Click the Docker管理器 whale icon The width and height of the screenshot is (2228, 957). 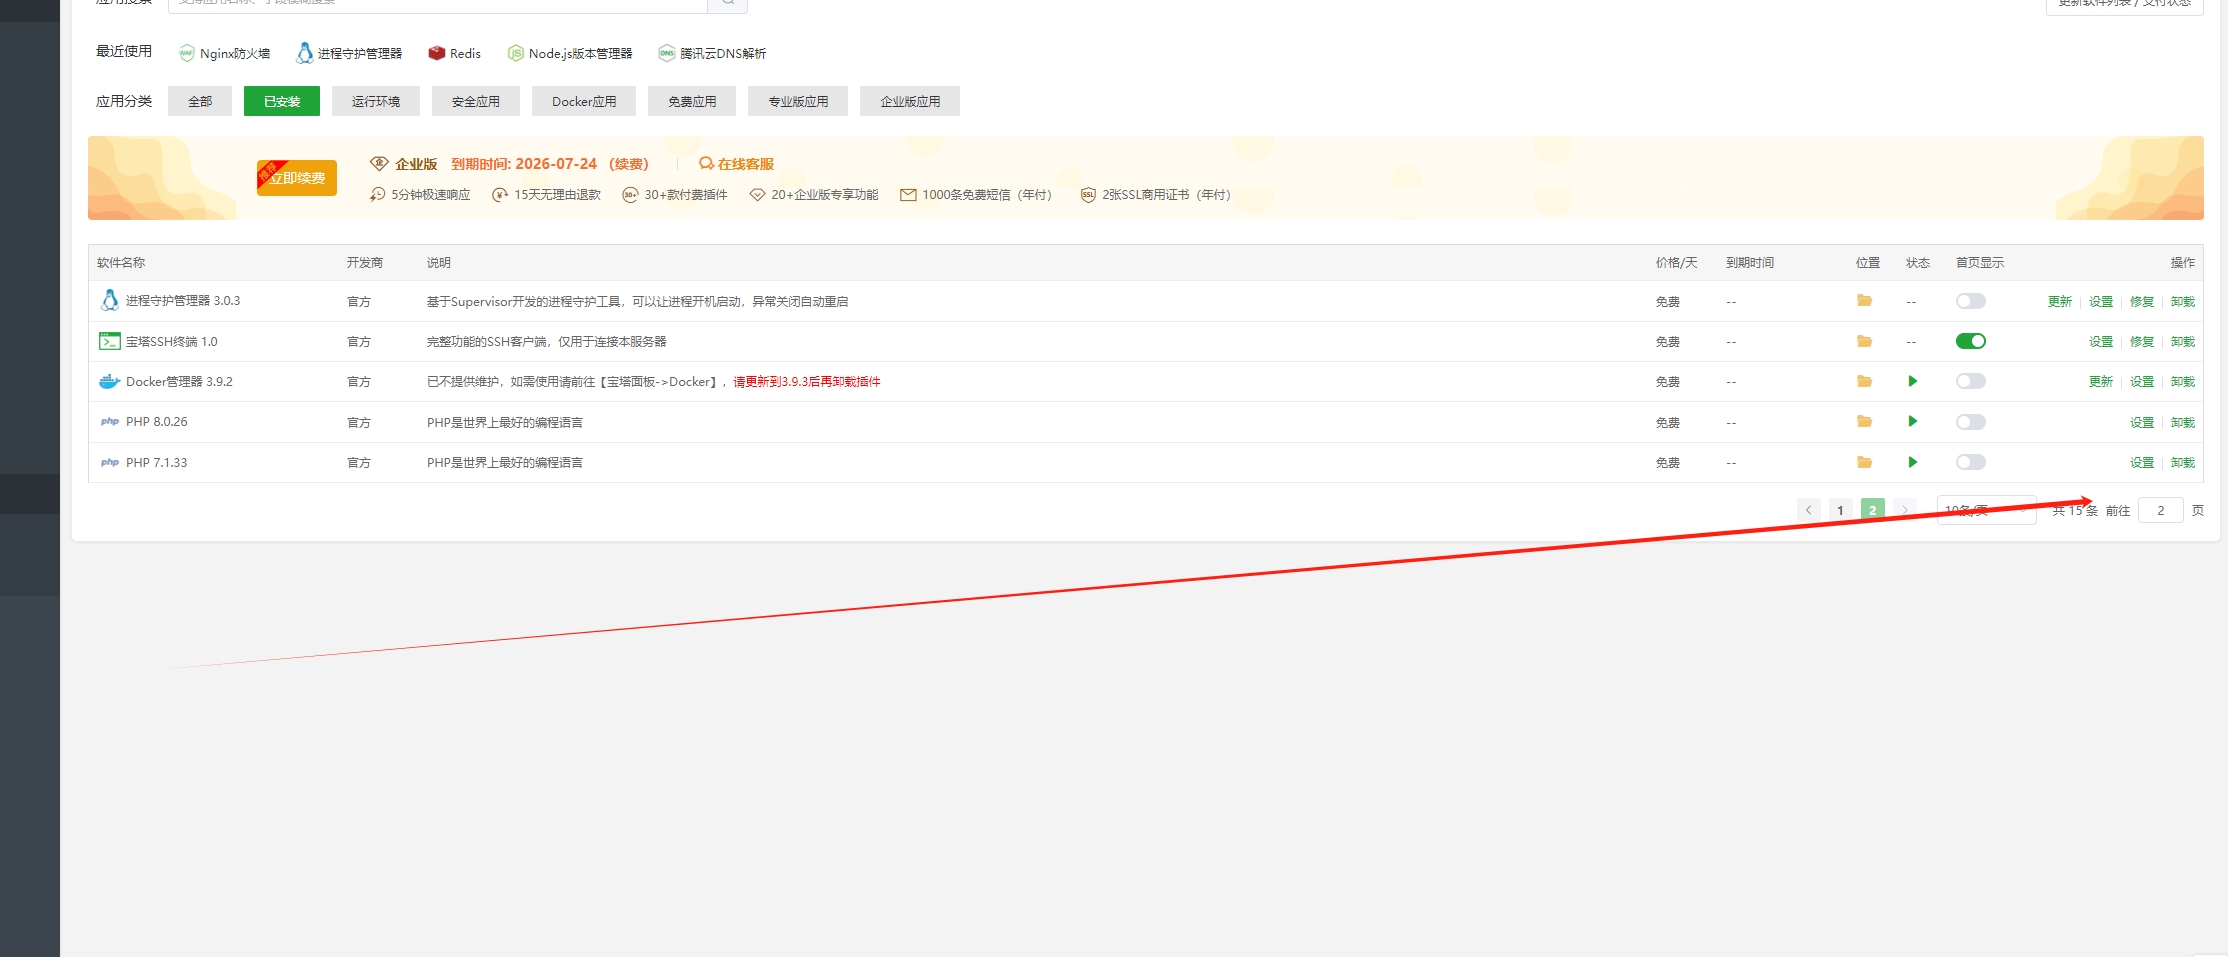(x=109, y=380)
